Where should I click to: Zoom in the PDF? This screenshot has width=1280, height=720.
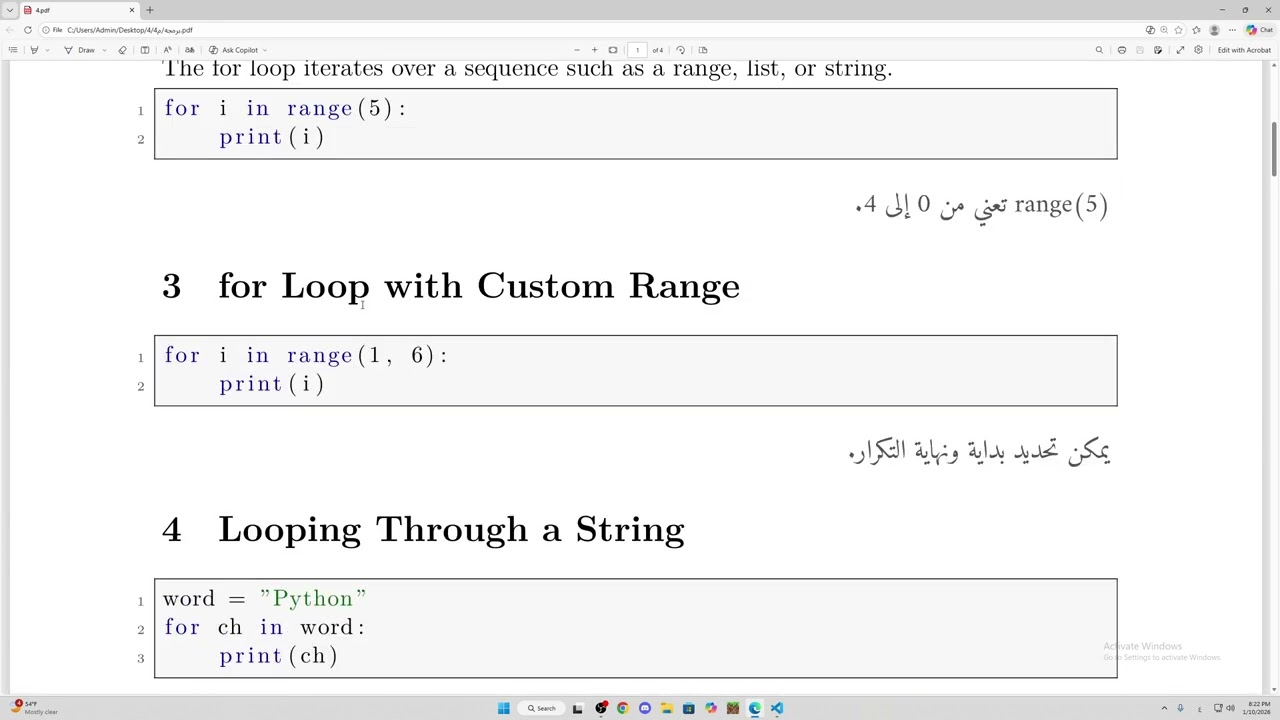coord(594,50)
